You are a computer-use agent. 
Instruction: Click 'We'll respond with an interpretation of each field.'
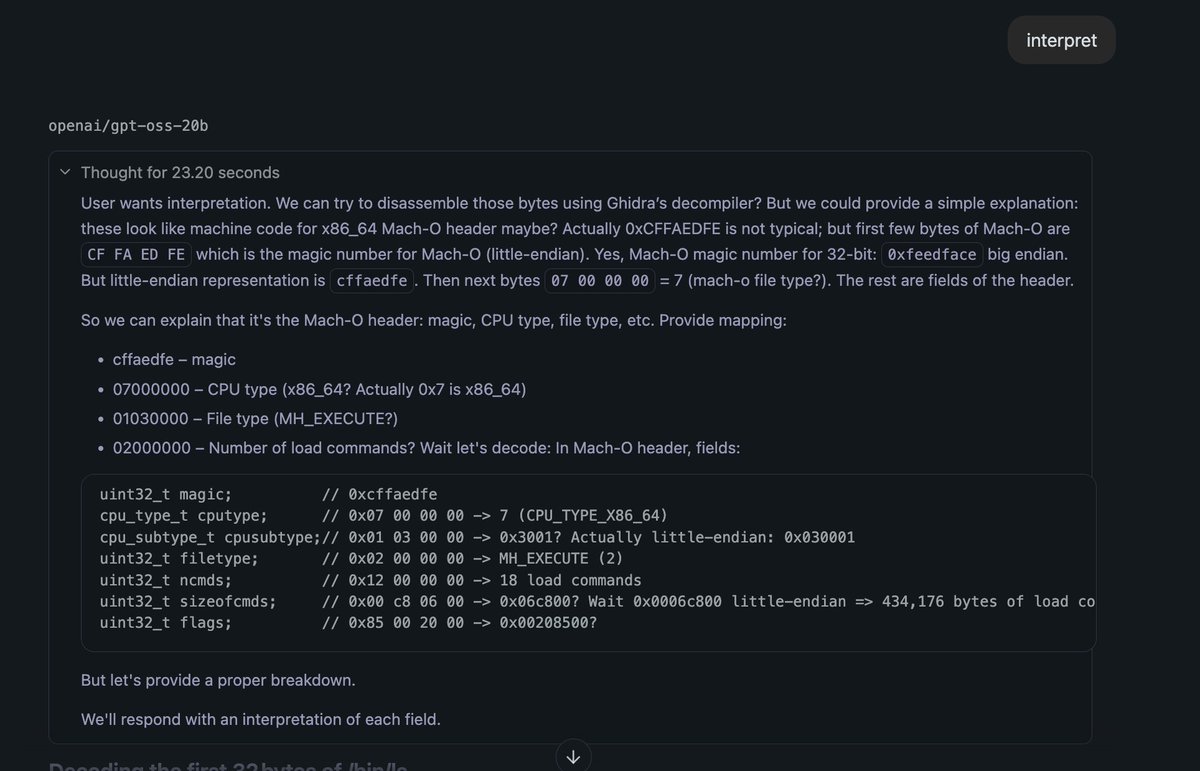261,719
